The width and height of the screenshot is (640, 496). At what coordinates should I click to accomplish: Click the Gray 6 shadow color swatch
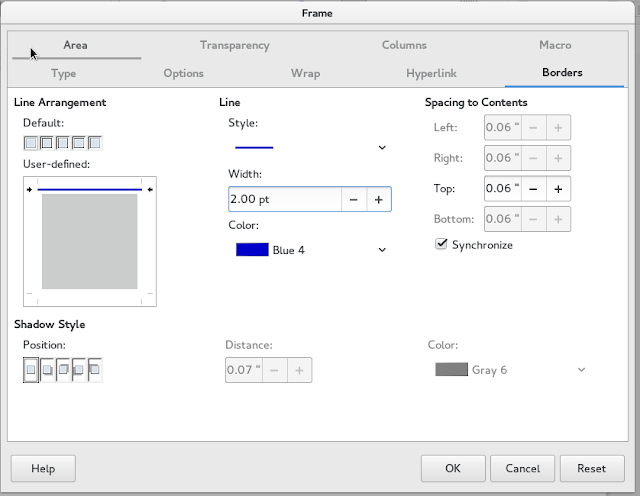[451, 369]
